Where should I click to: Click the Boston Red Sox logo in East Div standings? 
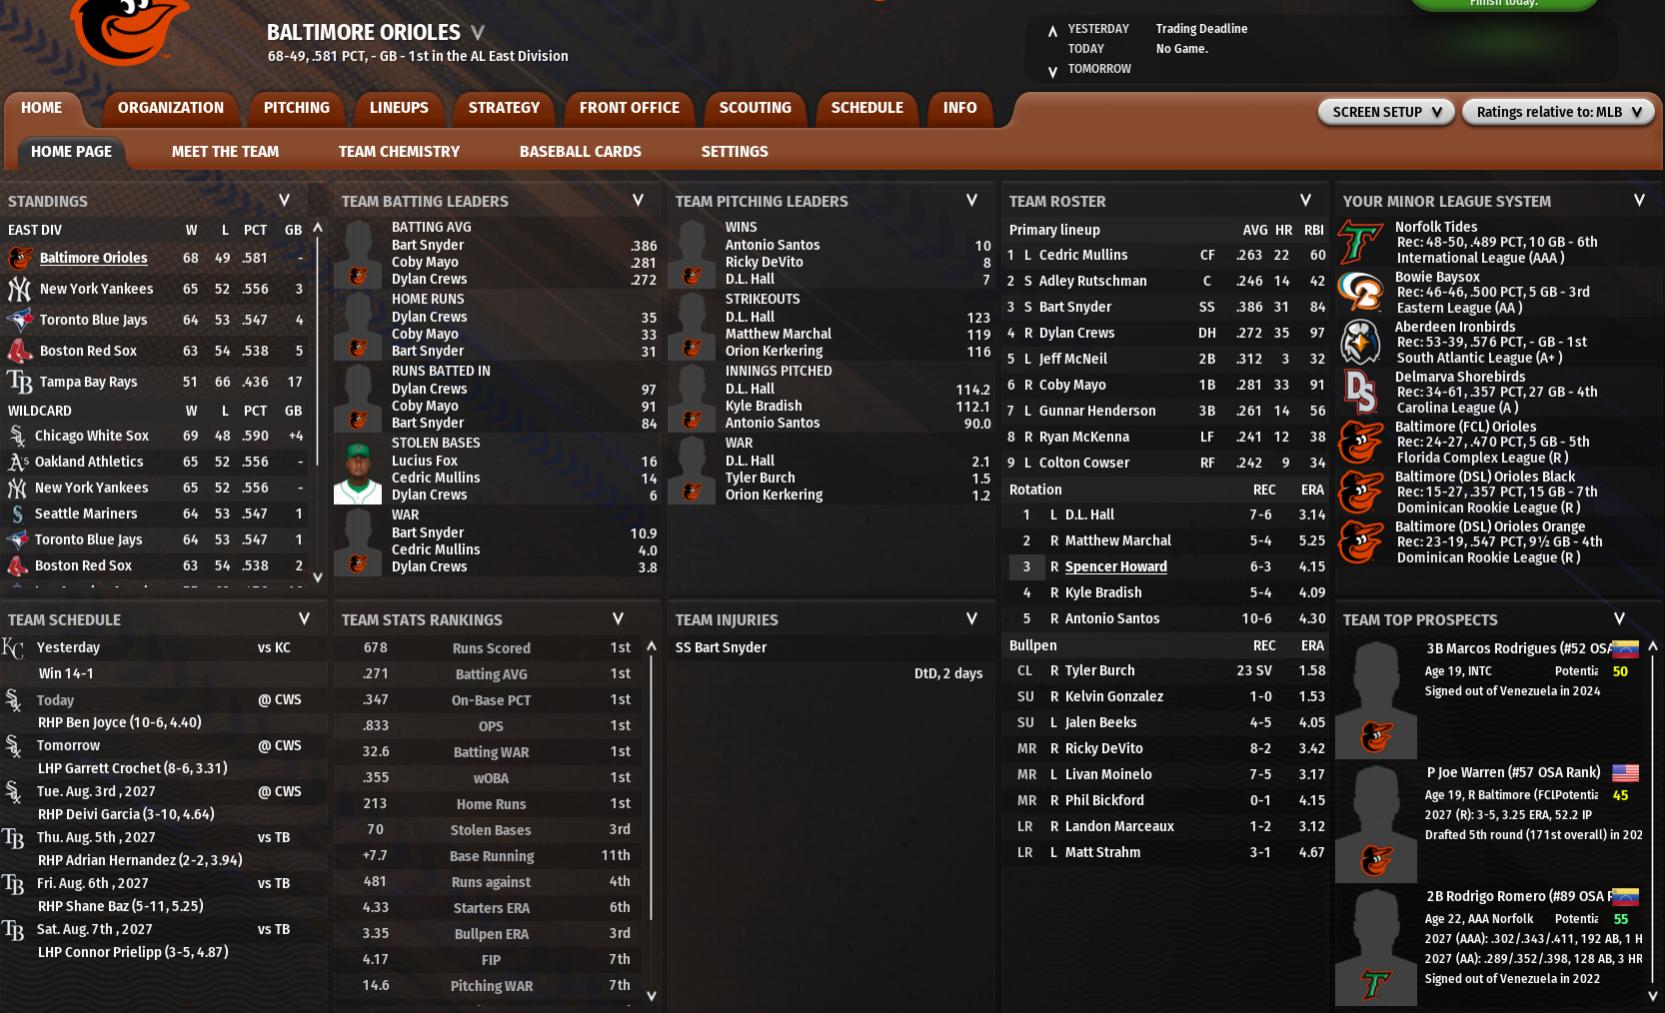coord(19,351)
